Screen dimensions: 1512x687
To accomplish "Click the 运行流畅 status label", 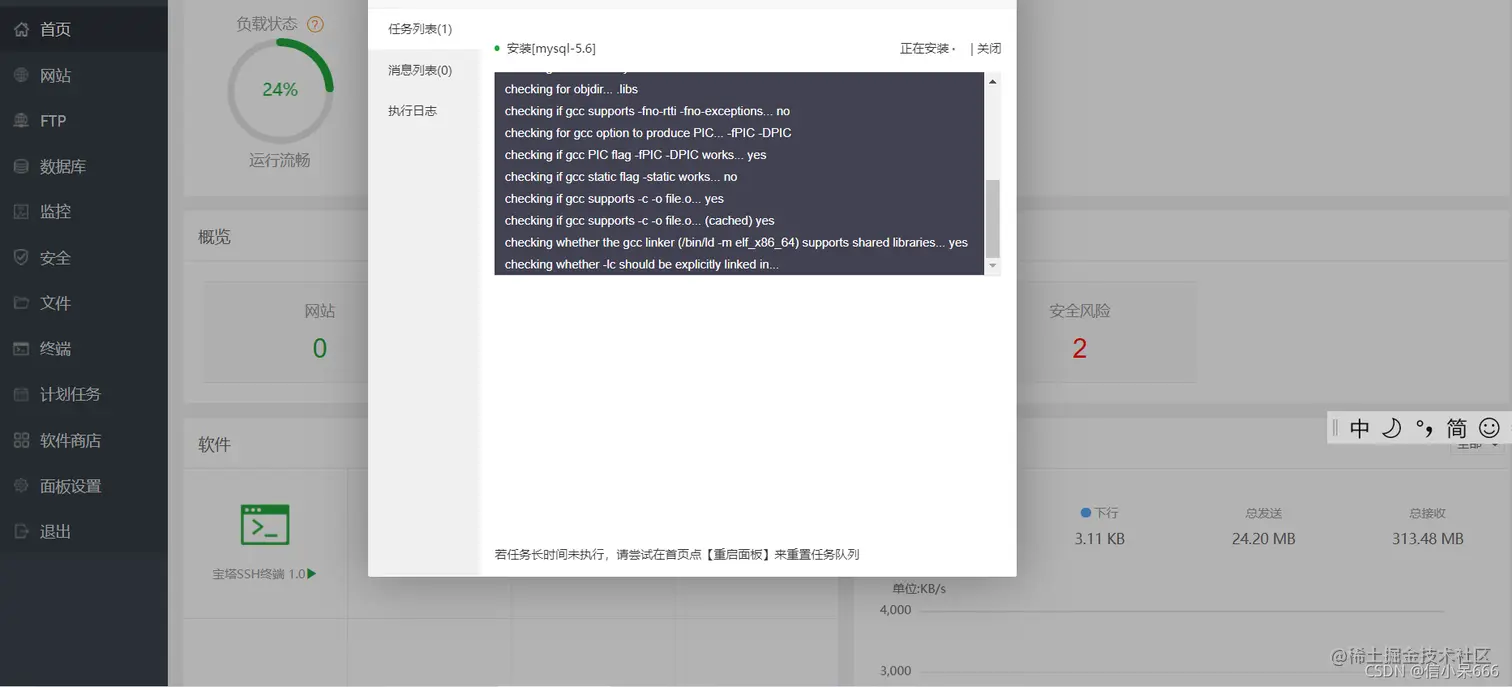I will tap(280, 160).
